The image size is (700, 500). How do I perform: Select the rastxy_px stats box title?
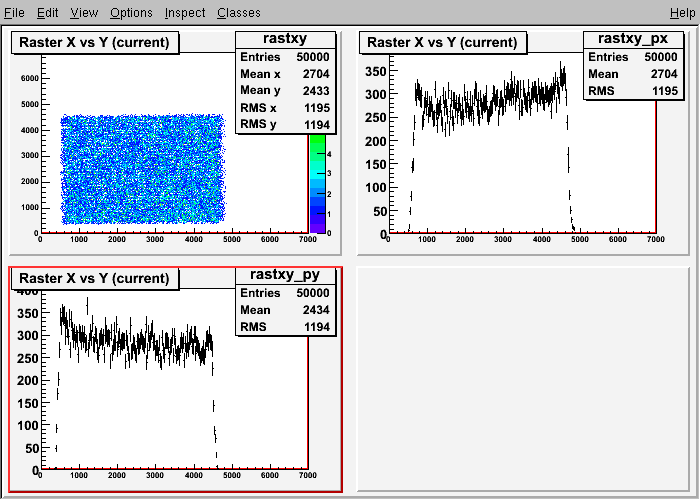[x=633, y=39]
